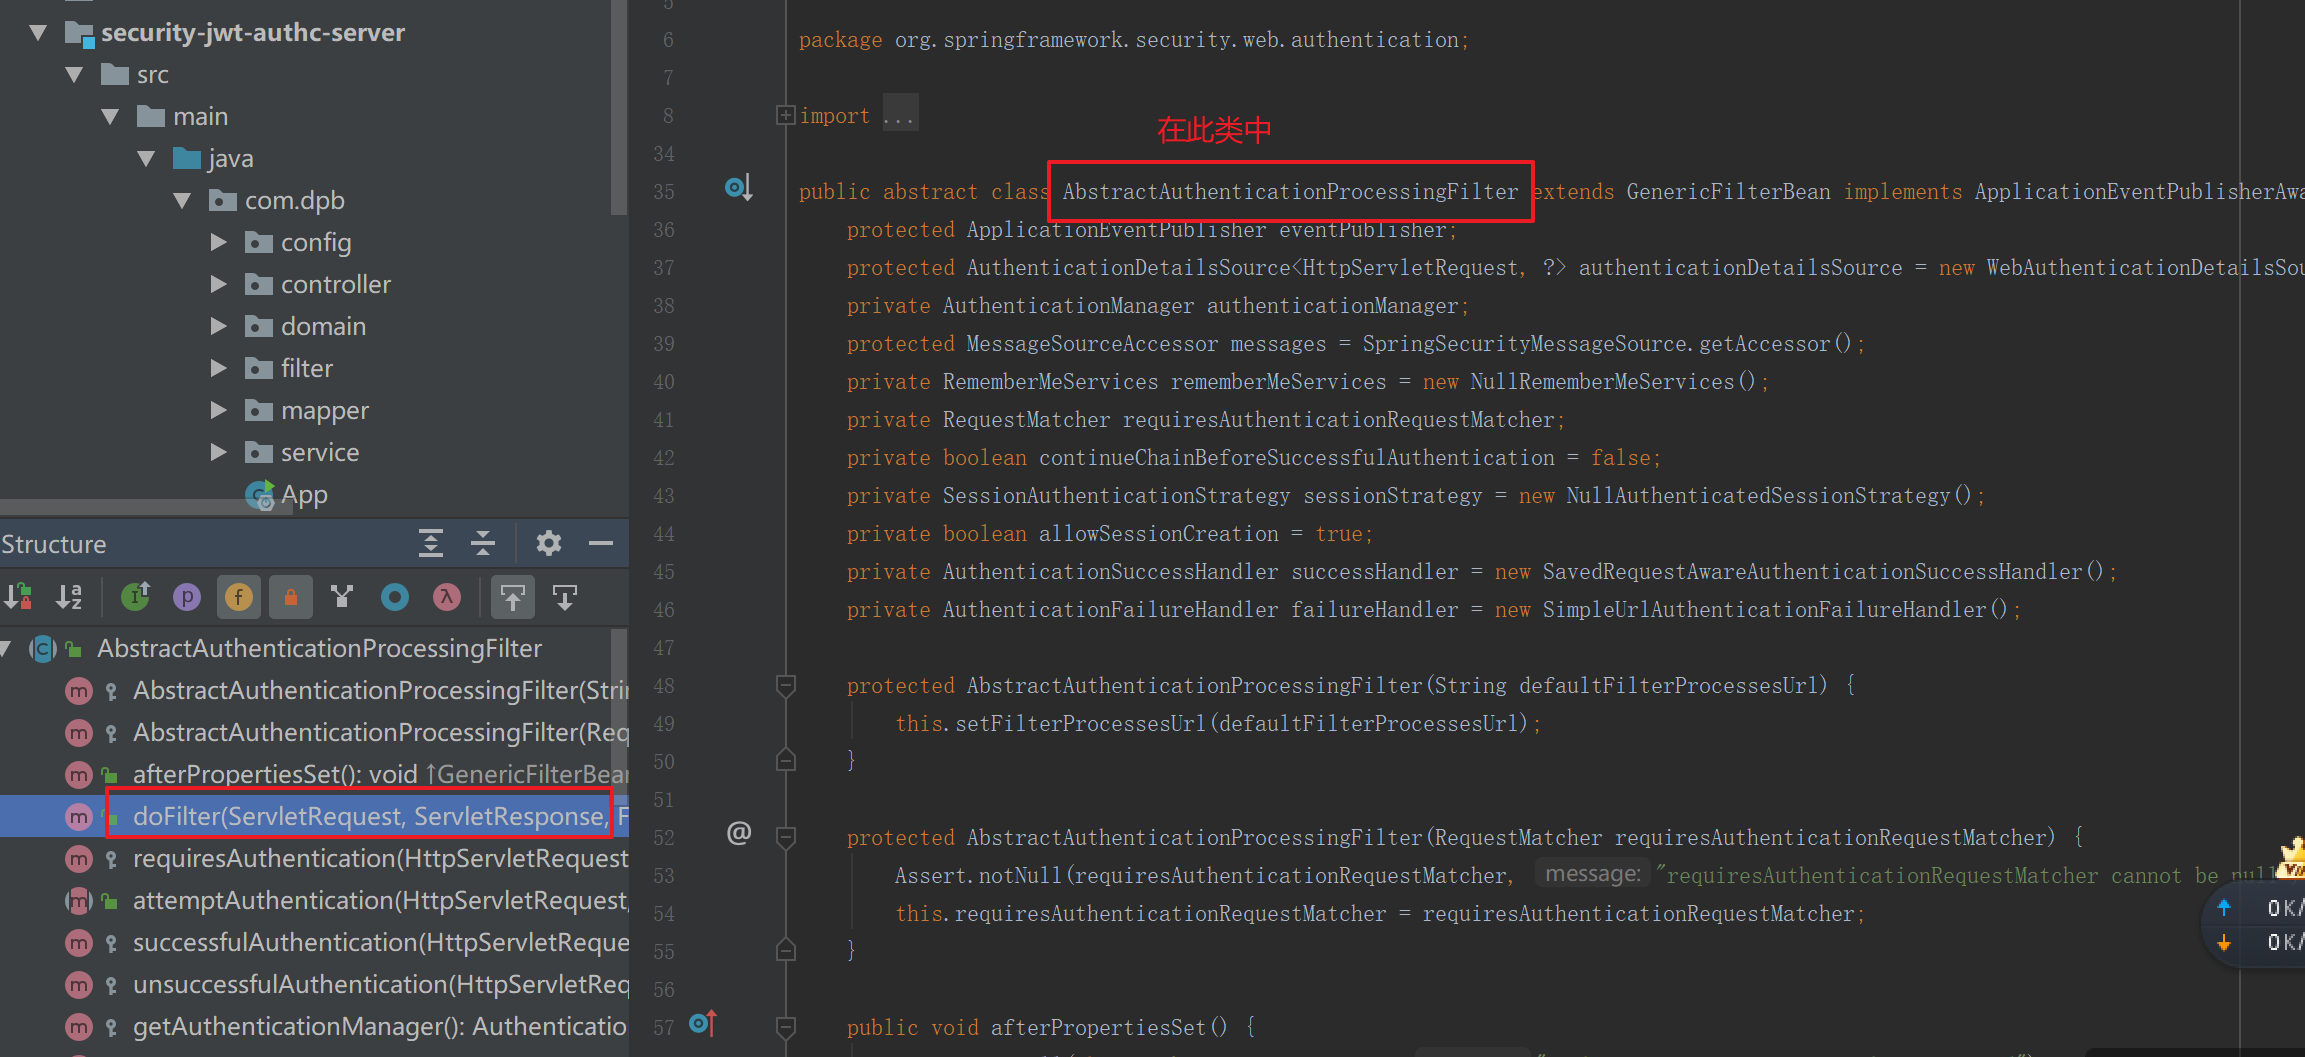Select successfulAuthentication in the Structure list

(381, 942)
